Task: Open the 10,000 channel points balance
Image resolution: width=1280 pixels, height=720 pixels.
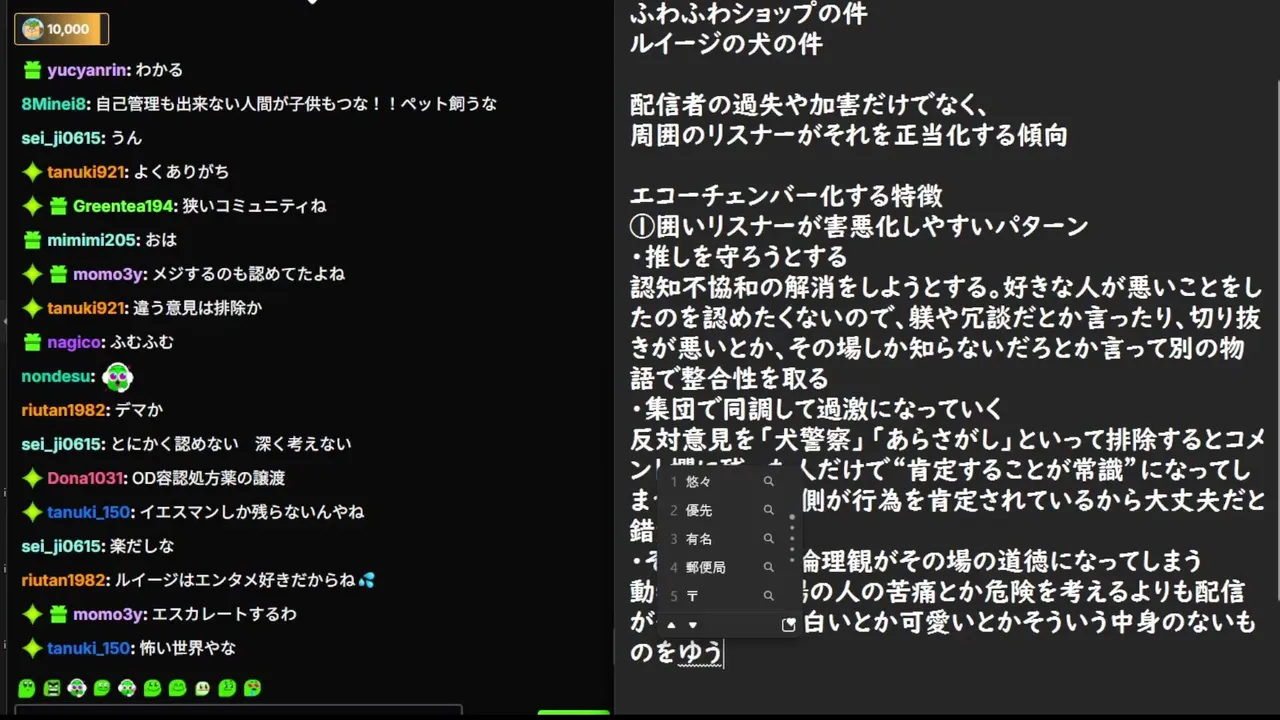Action: tap(61, 29)
